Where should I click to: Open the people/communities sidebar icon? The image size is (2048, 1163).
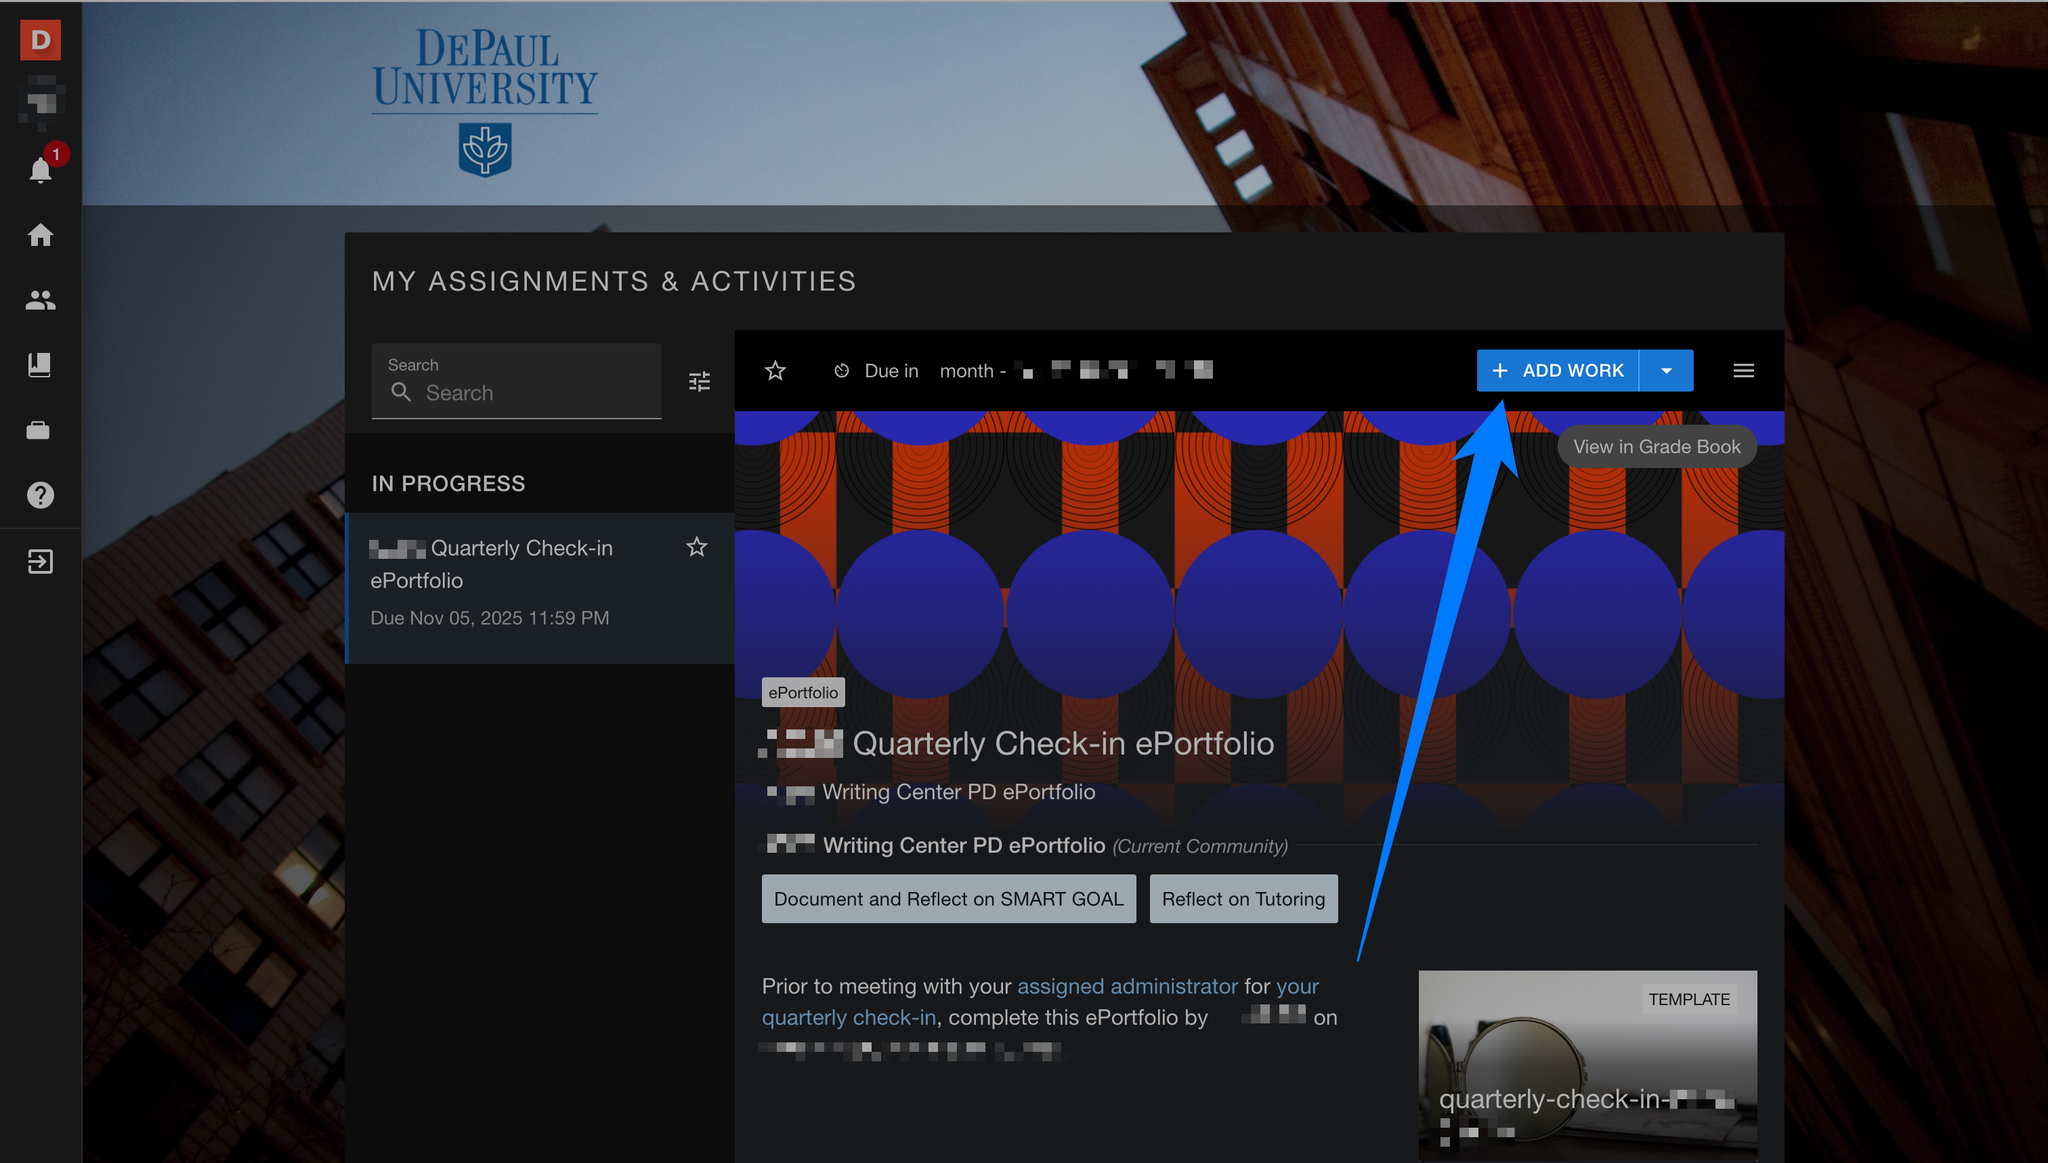click(40, 300)
